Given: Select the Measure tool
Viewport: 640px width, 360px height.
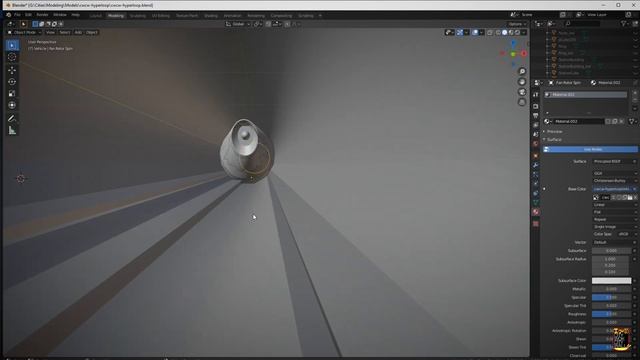Looking at the screenshot, I should 12,131.
